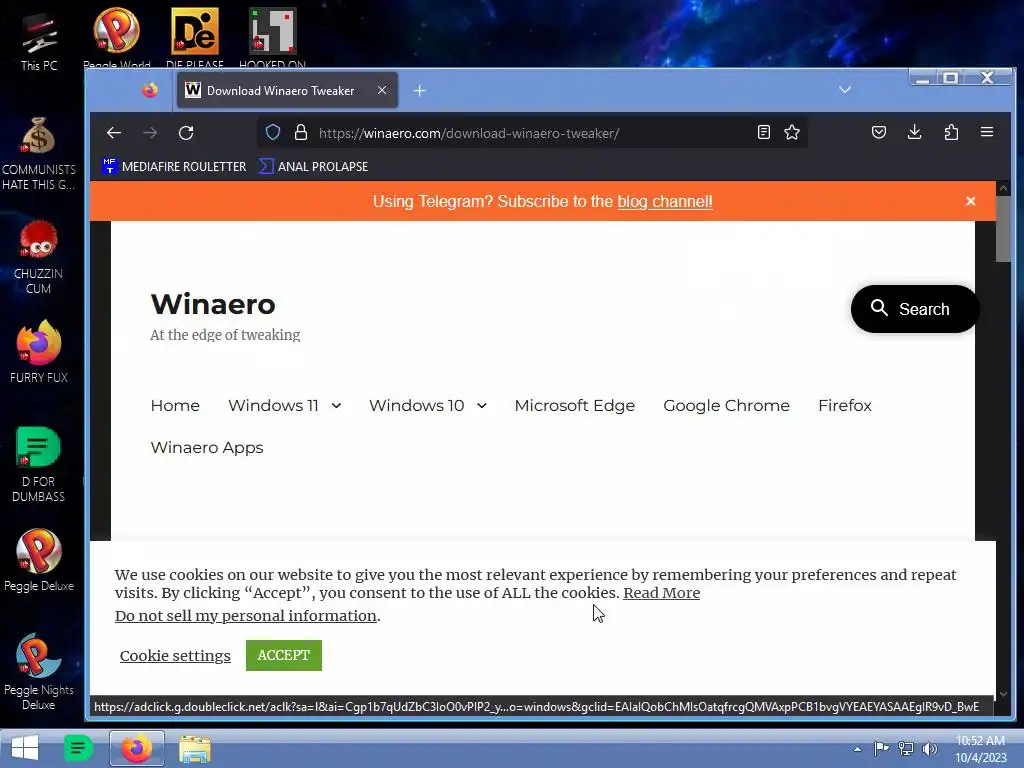Open the volume speaker tray icon
The image size is (1024, 768).
click(x=929, y=748)
